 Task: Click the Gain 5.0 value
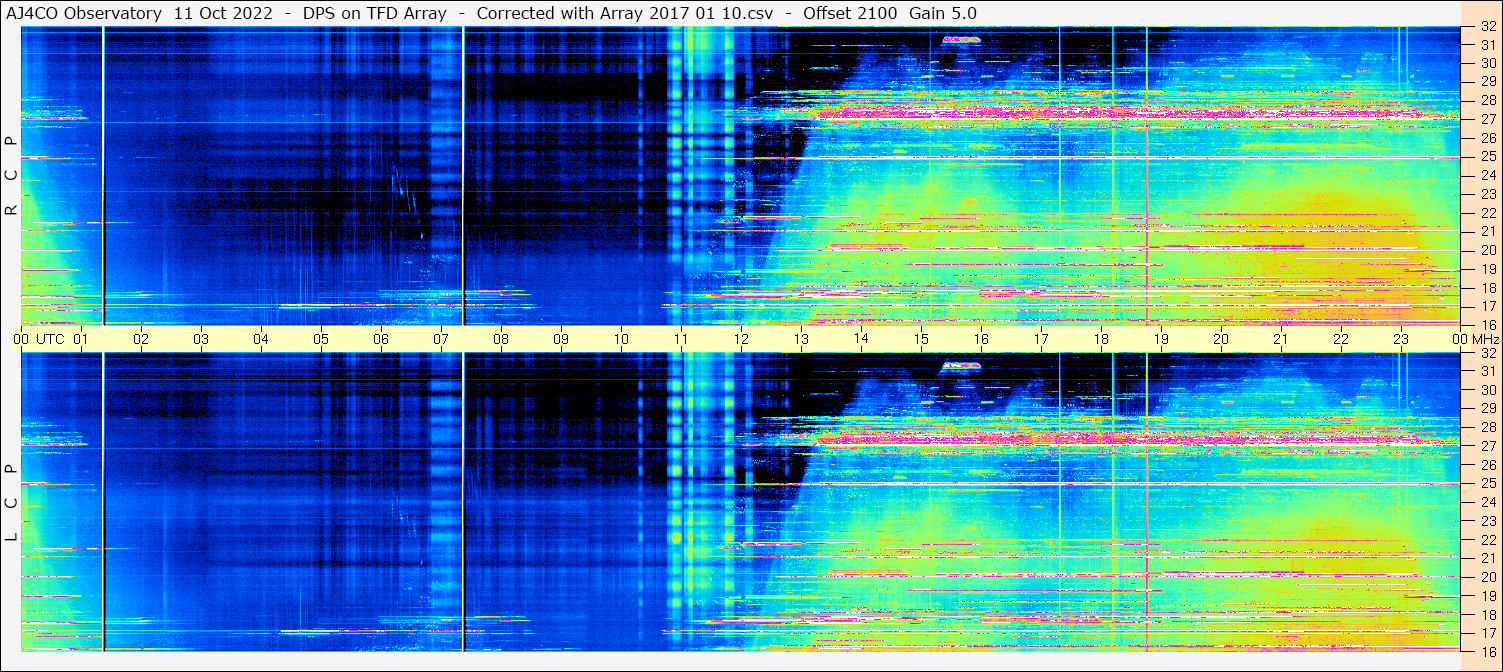tap(943, 13)
